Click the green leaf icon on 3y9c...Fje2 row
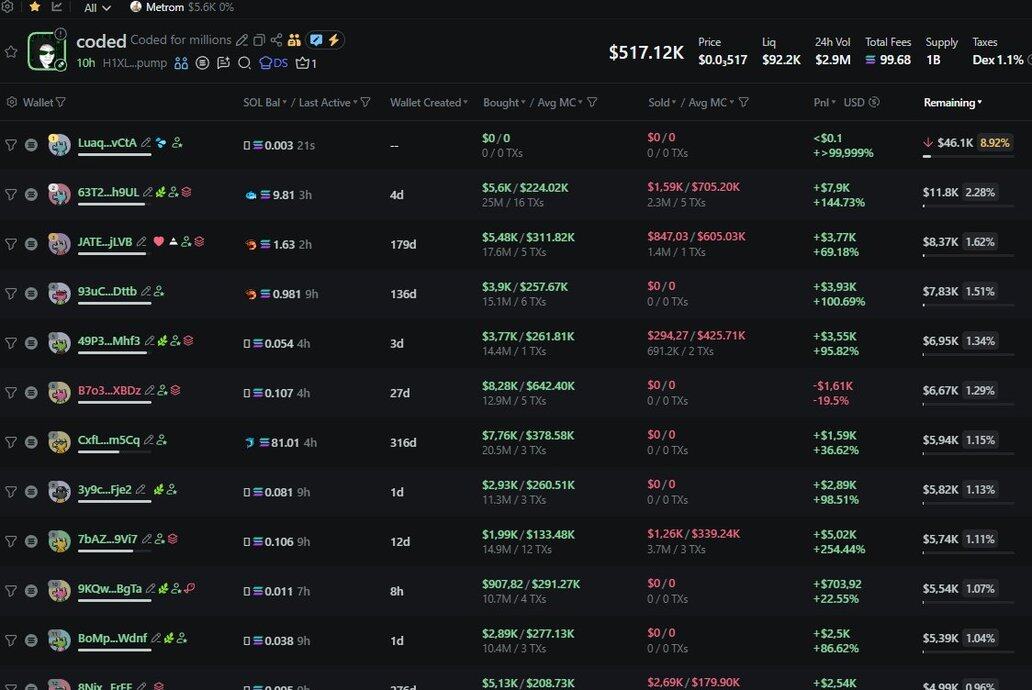 coord(158,489)
